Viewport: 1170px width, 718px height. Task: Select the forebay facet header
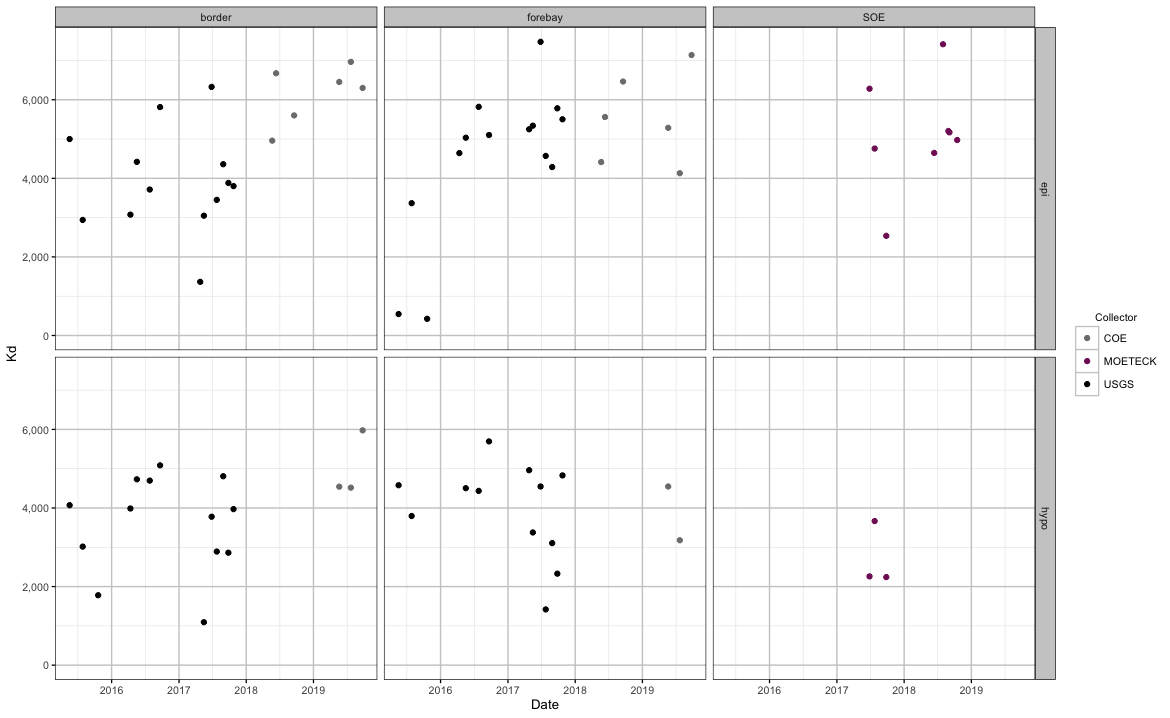click(544, 16)
